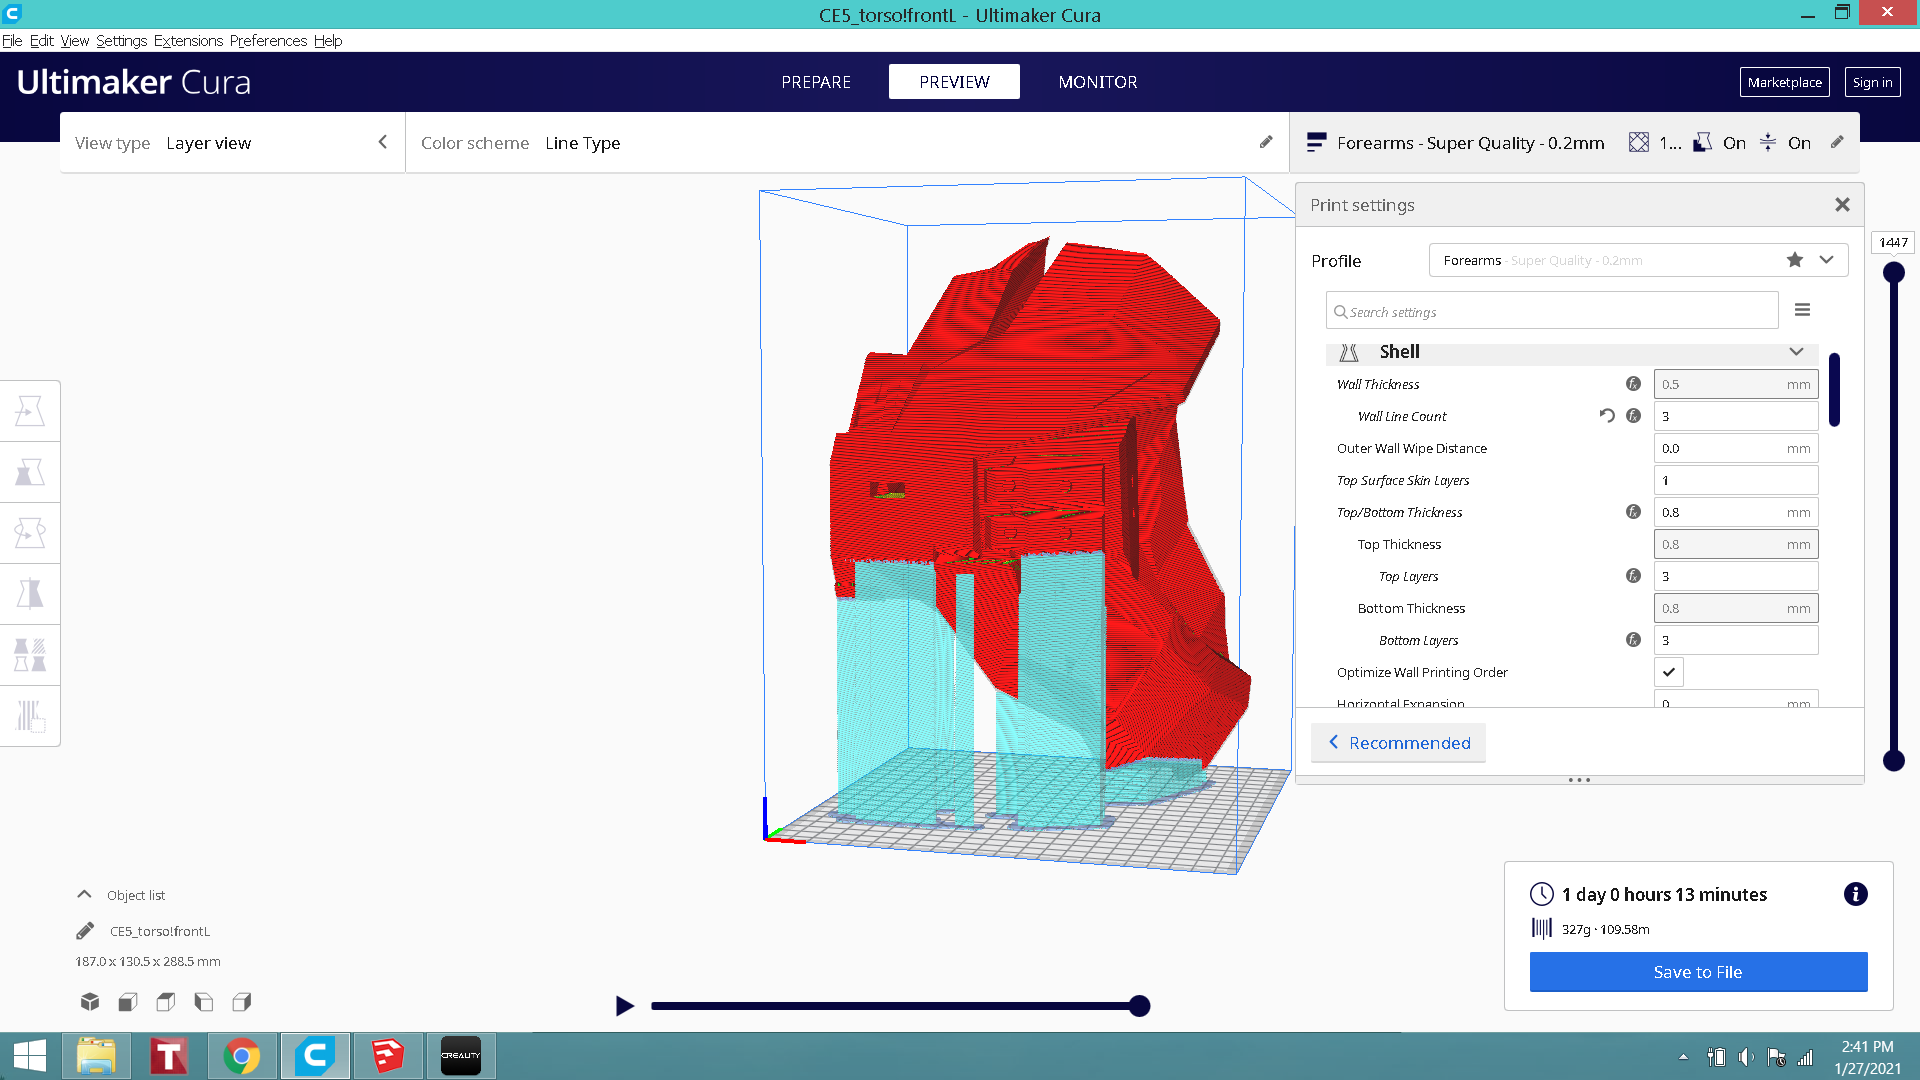Click formula icon next to Top/Bottom Thickness

pyautogui.click(x=1633, y=512)
